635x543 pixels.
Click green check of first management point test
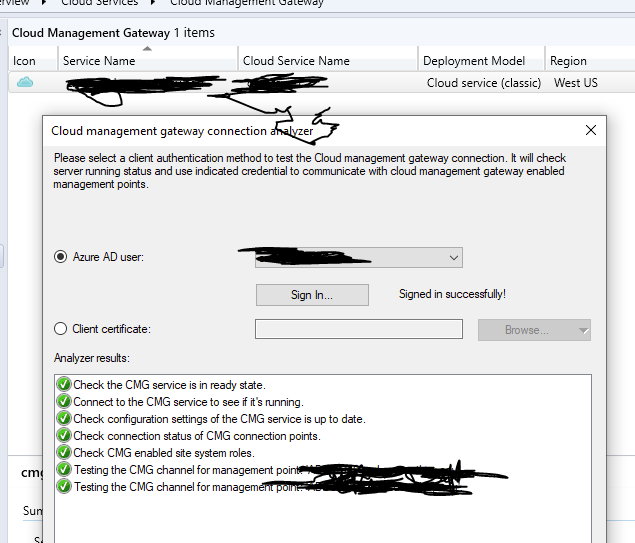64,469
